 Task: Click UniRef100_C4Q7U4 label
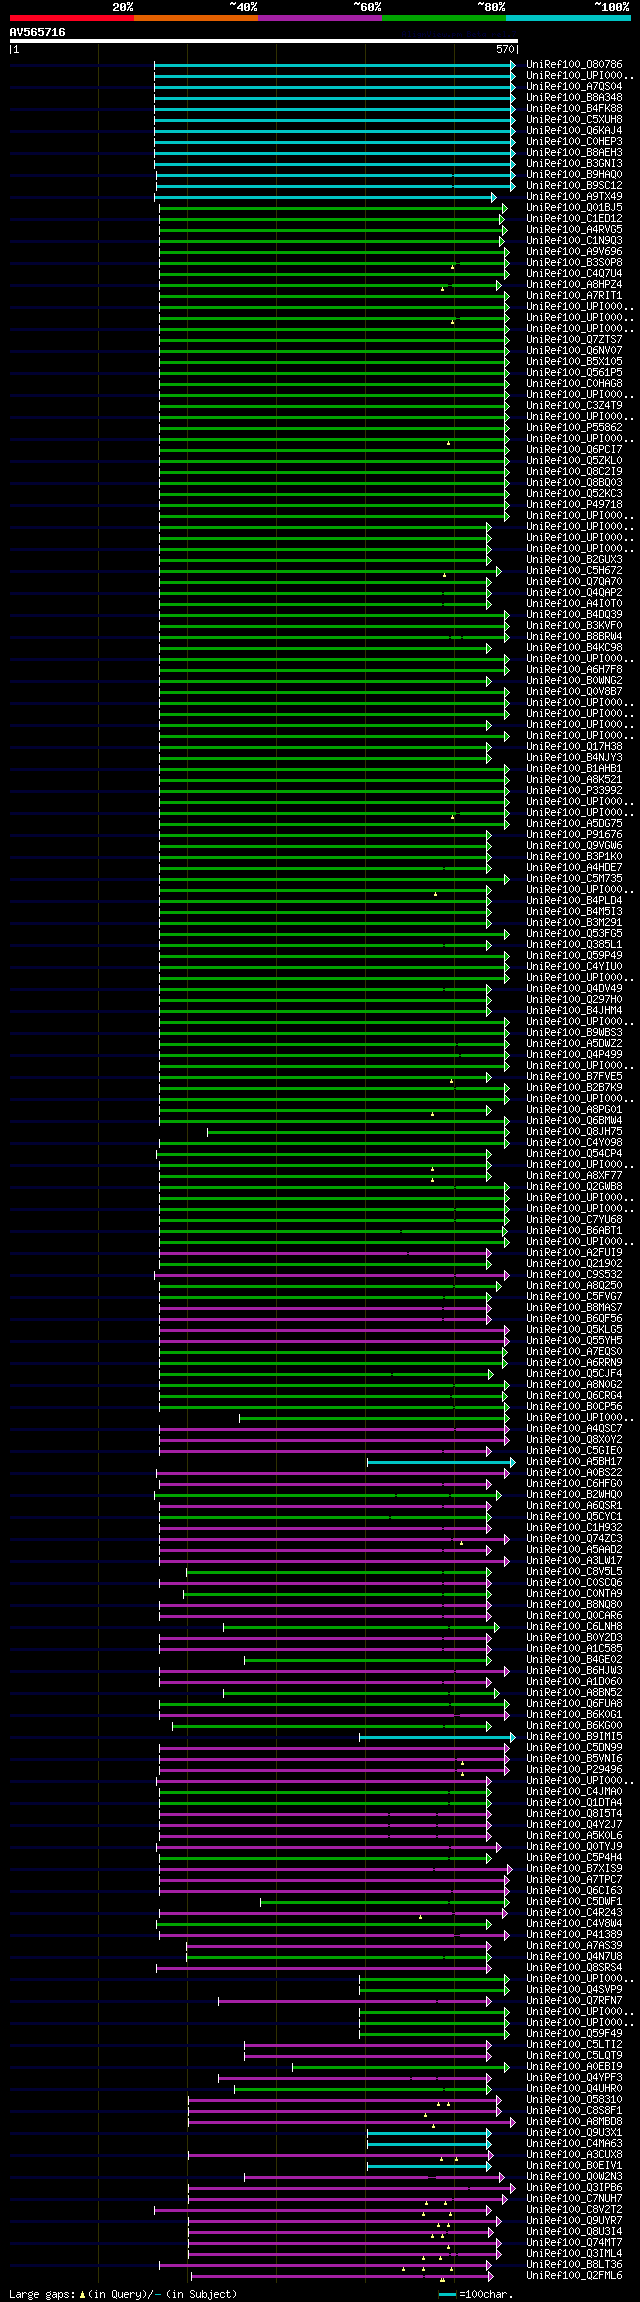click(574, 274)
